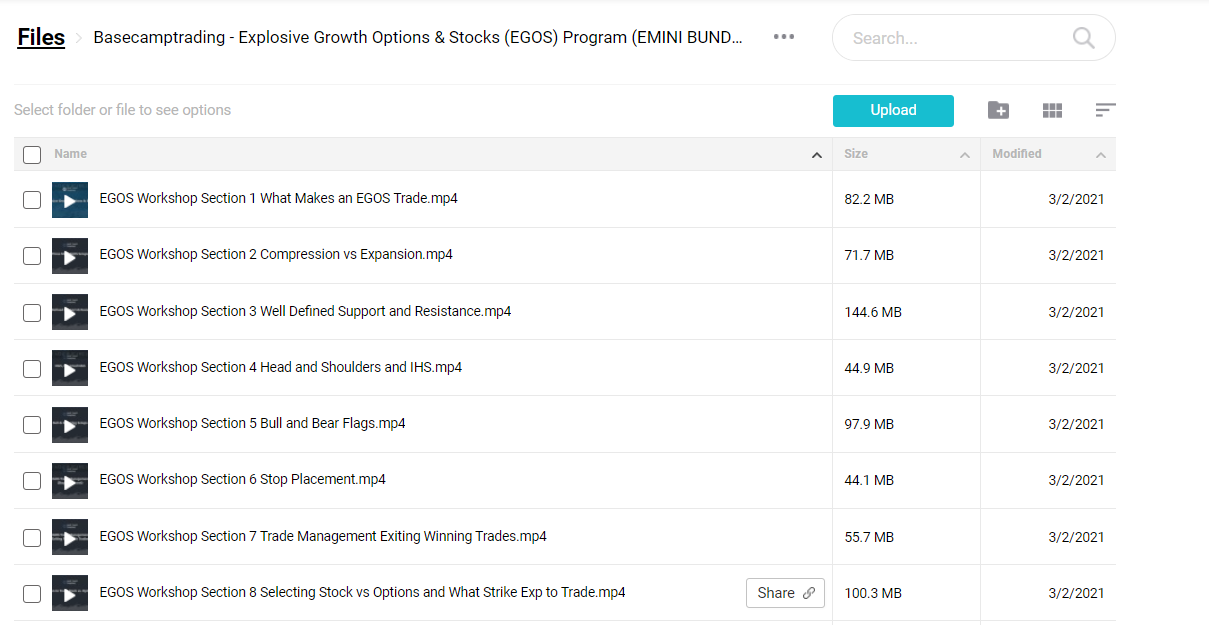Select checkbox for Section 4 Head and Shoulders
Viewport: 1209px width, 625px height.
[x=32, y=369]
